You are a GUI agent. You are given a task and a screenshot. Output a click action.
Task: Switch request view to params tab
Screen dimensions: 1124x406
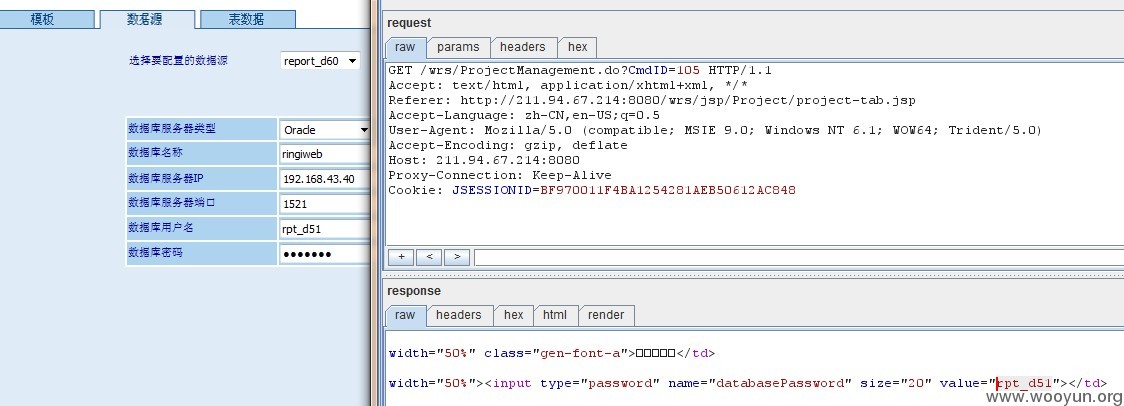(x=458, y=47)
